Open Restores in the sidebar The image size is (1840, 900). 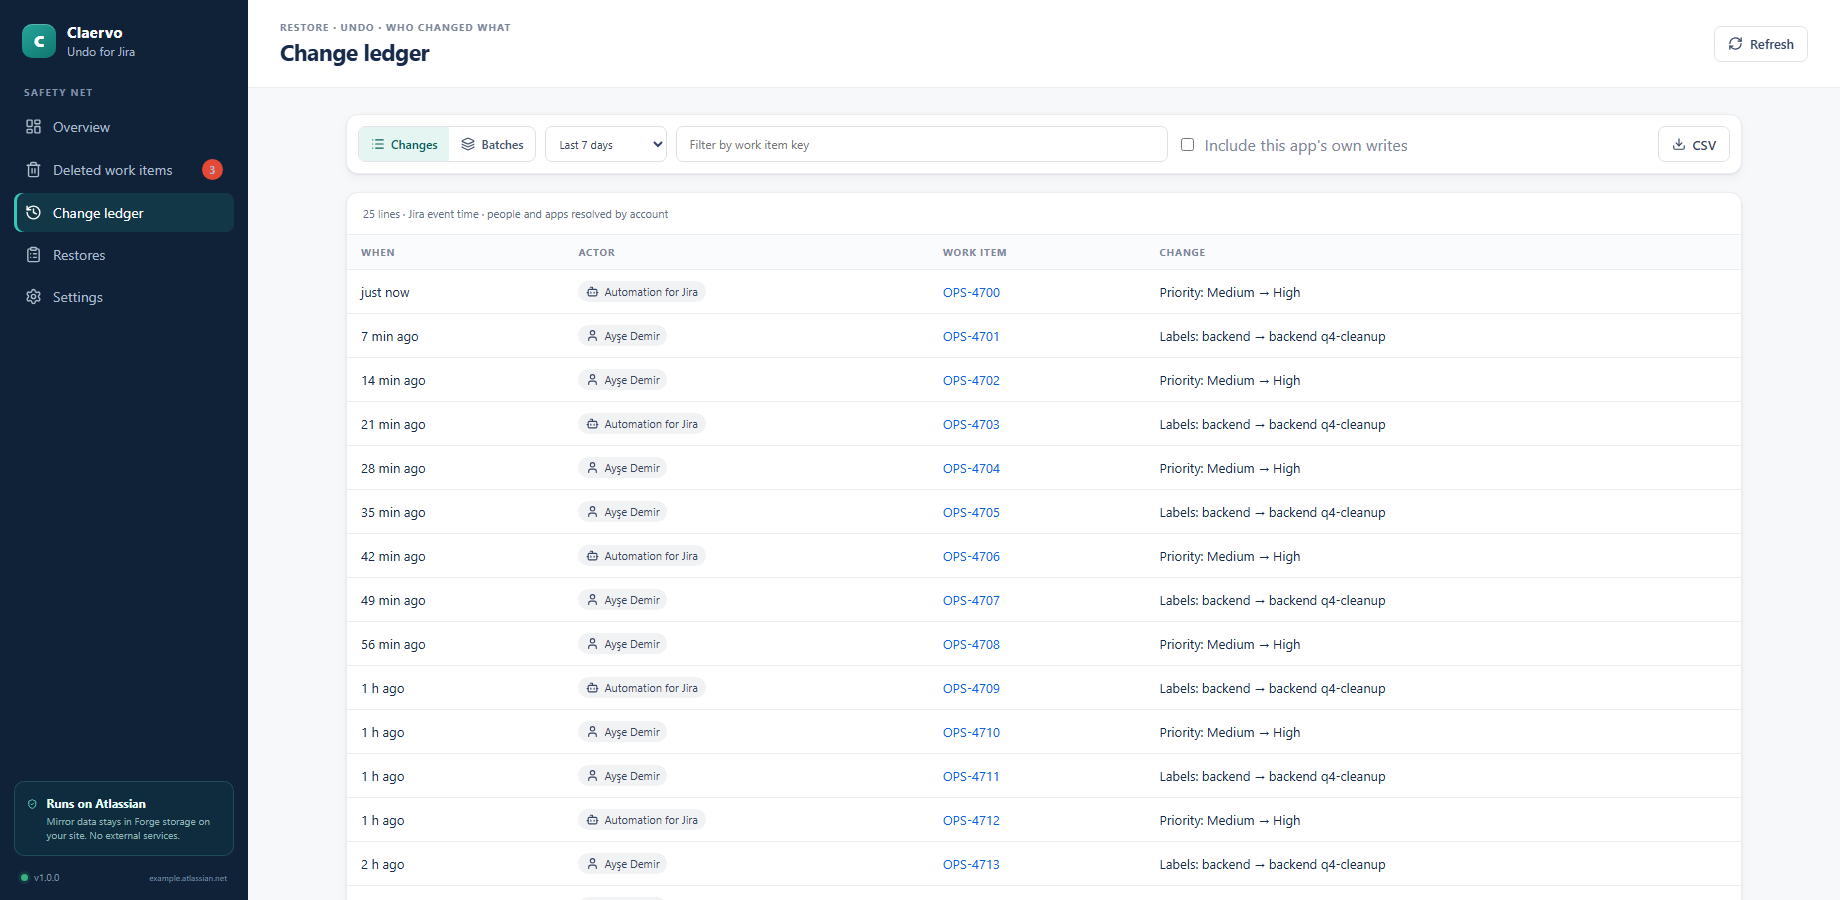point(124,255)
